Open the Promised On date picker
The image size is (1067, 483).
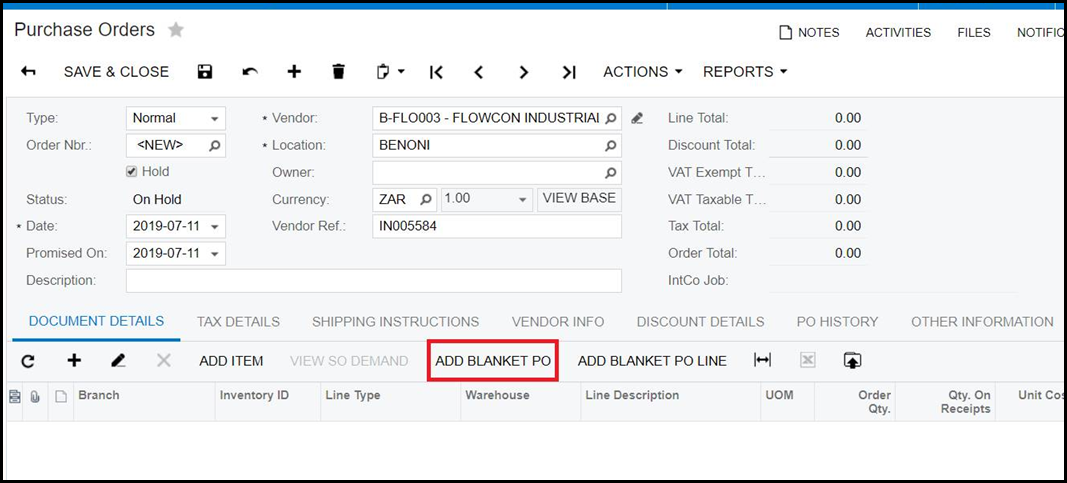coord(216,254)
